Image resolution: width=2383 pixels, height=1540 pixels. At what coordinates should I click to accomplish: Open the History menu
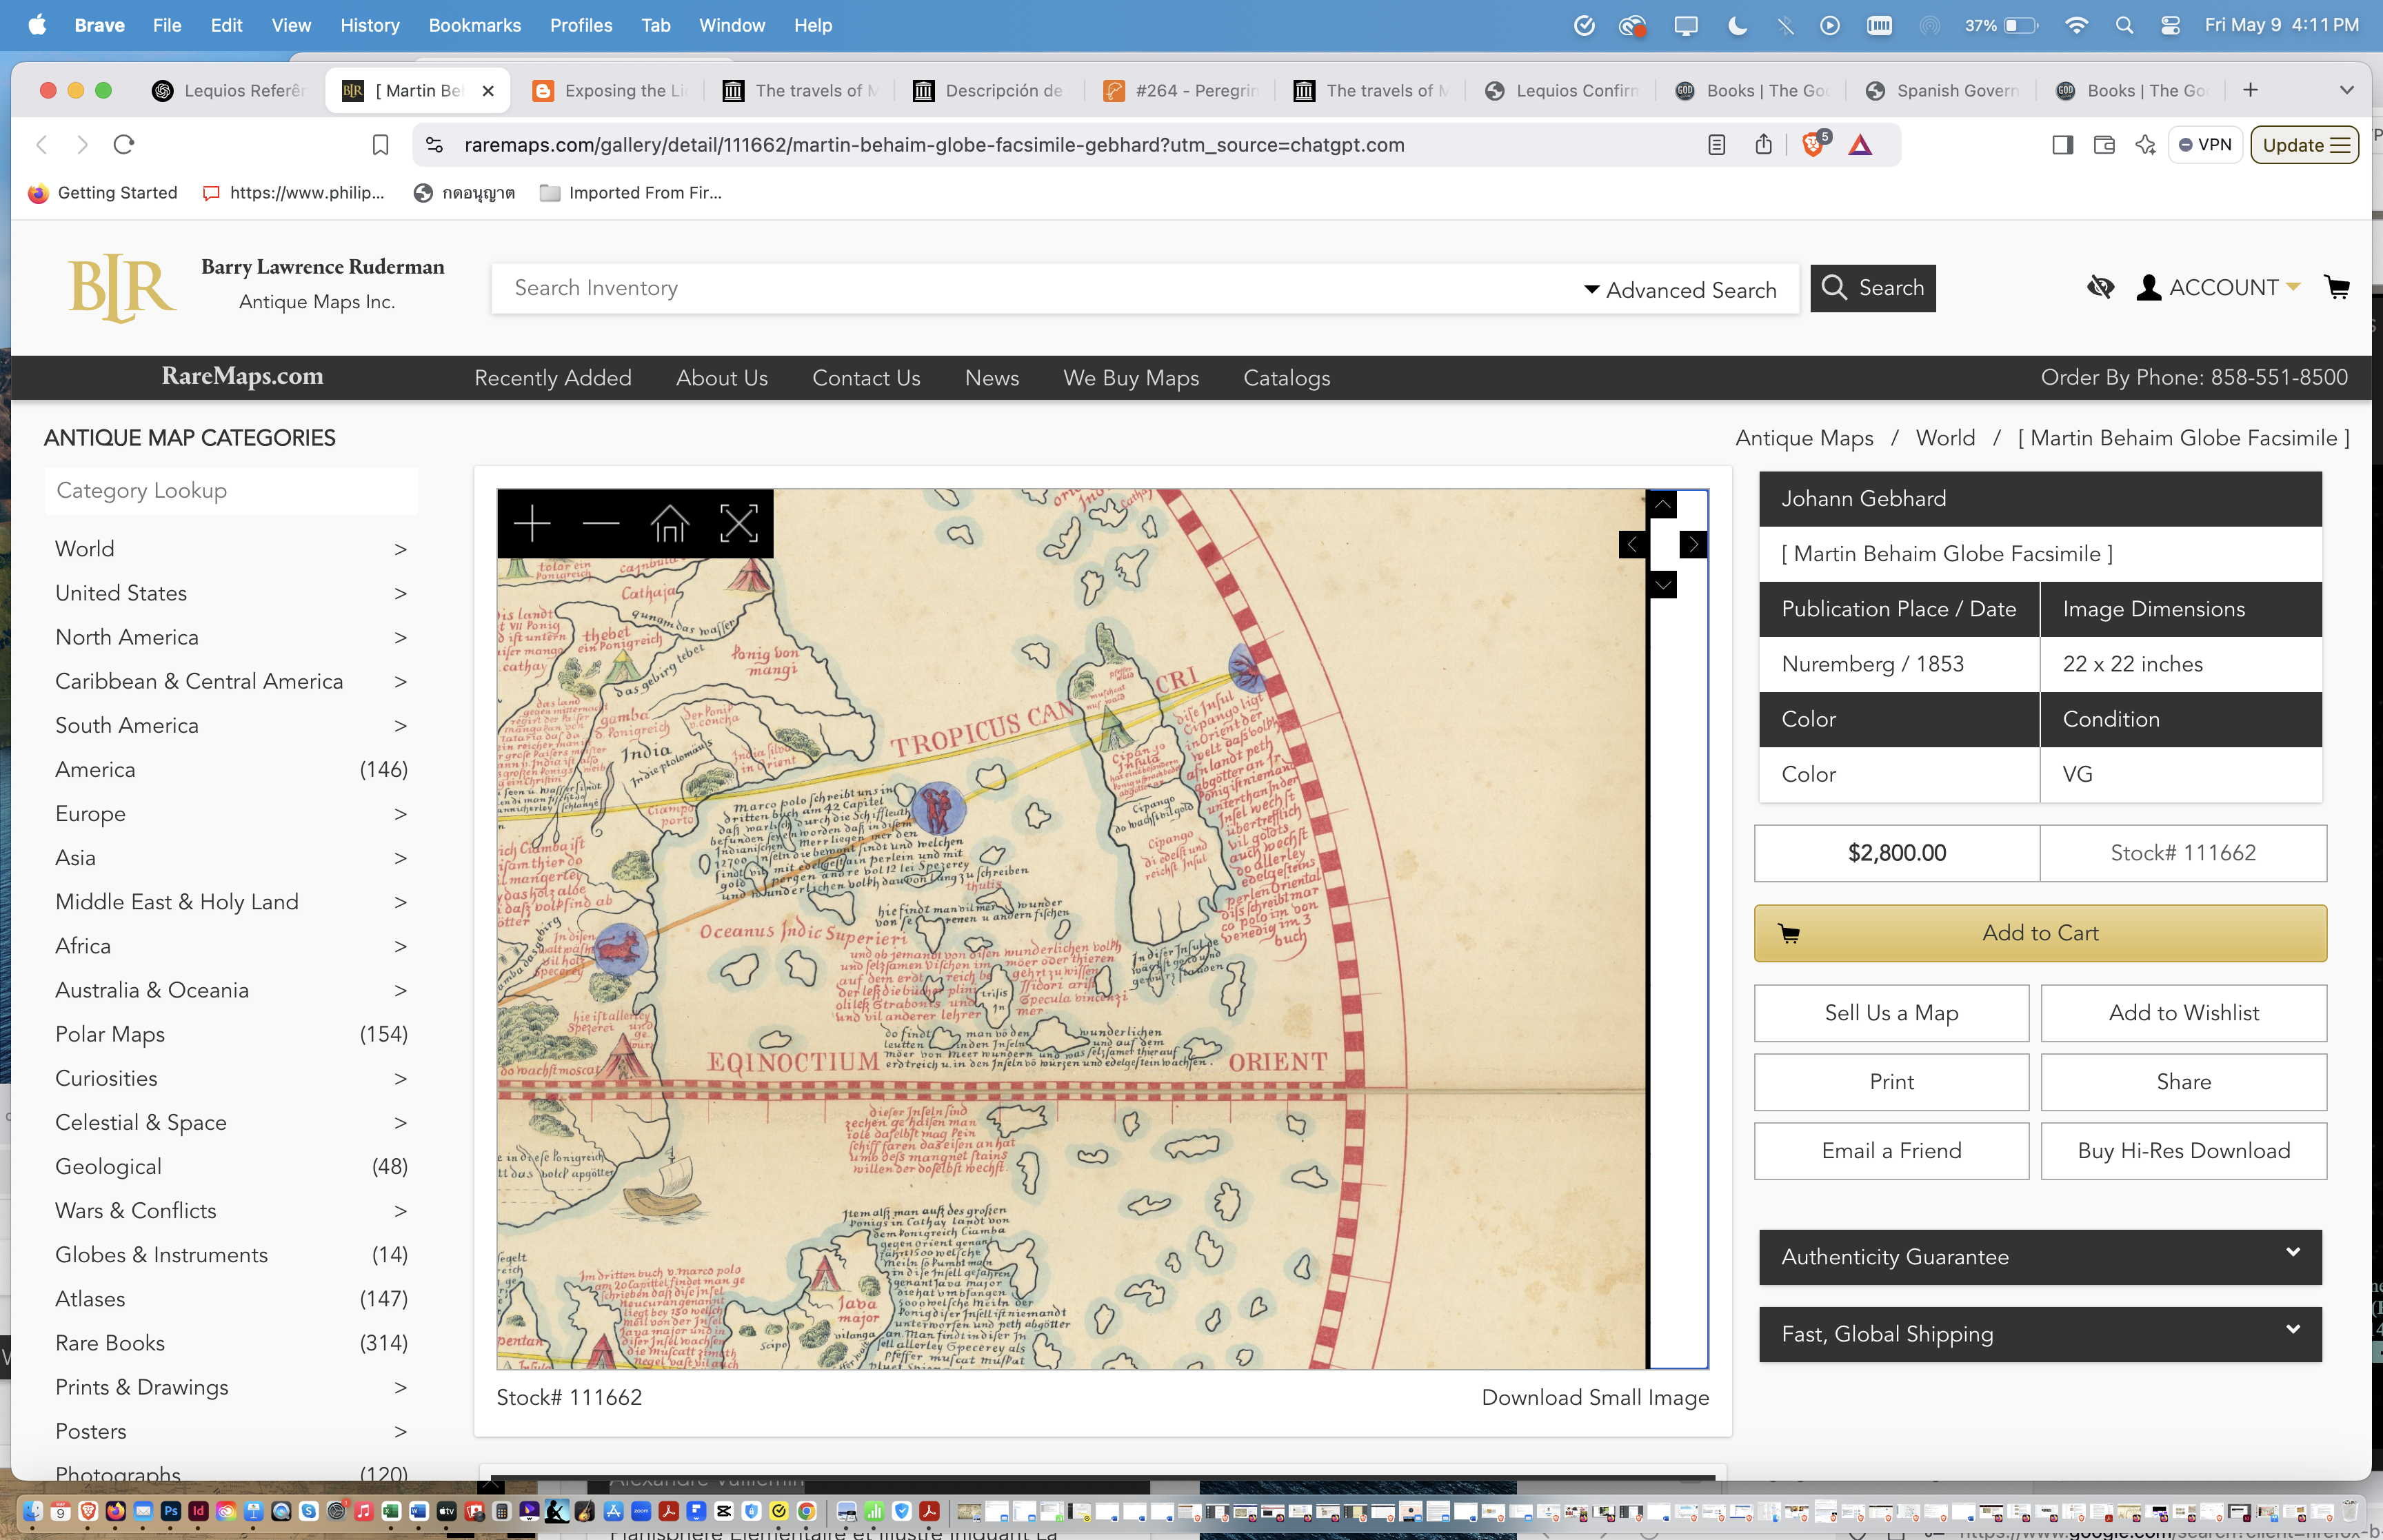[369, 25]
